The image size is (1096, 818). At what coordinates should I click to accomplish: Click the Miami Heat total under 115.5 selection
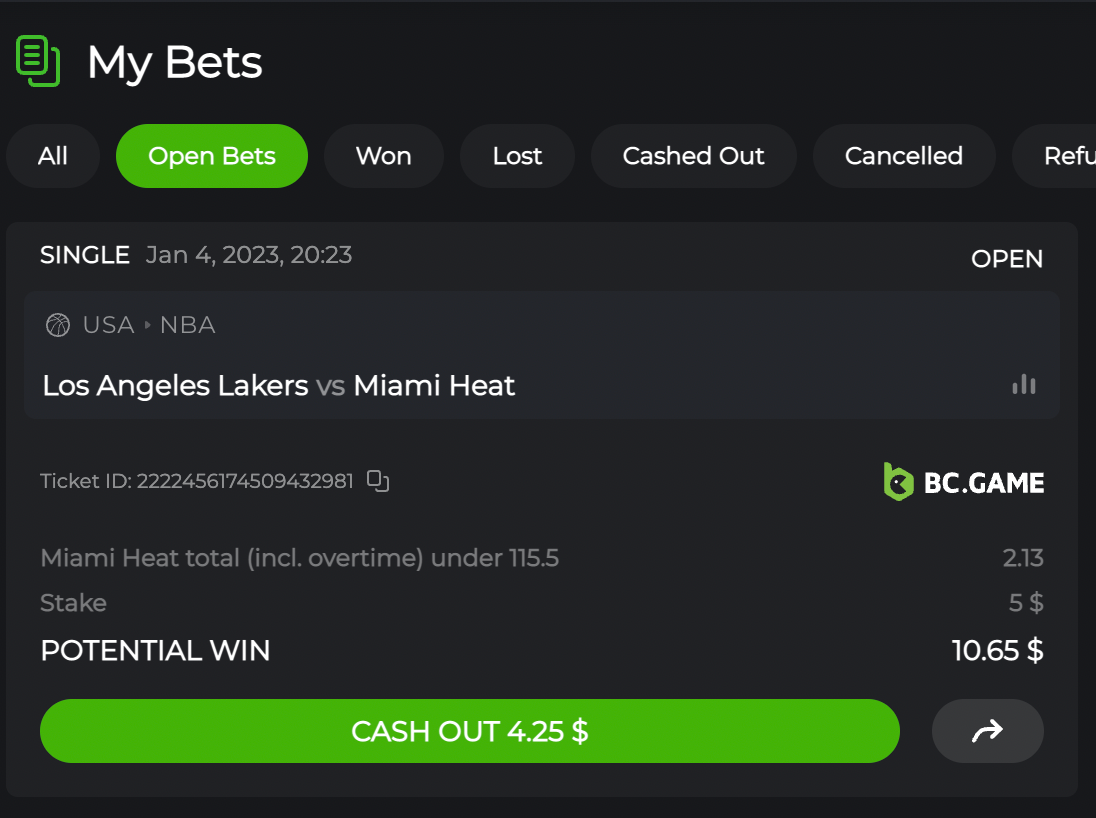coord(299,557)
